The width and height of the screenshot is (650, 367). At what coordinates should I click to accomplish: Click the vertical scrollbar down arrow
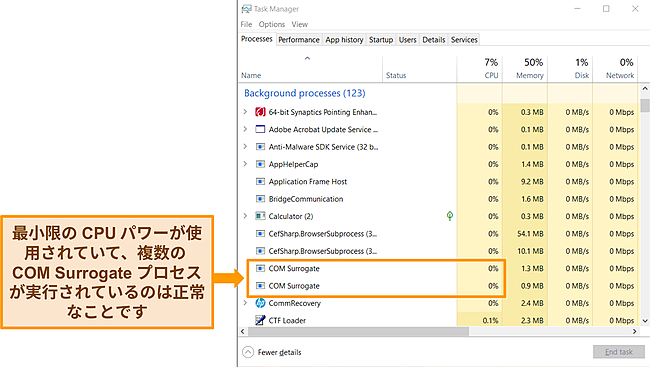(x=645, y=321)
